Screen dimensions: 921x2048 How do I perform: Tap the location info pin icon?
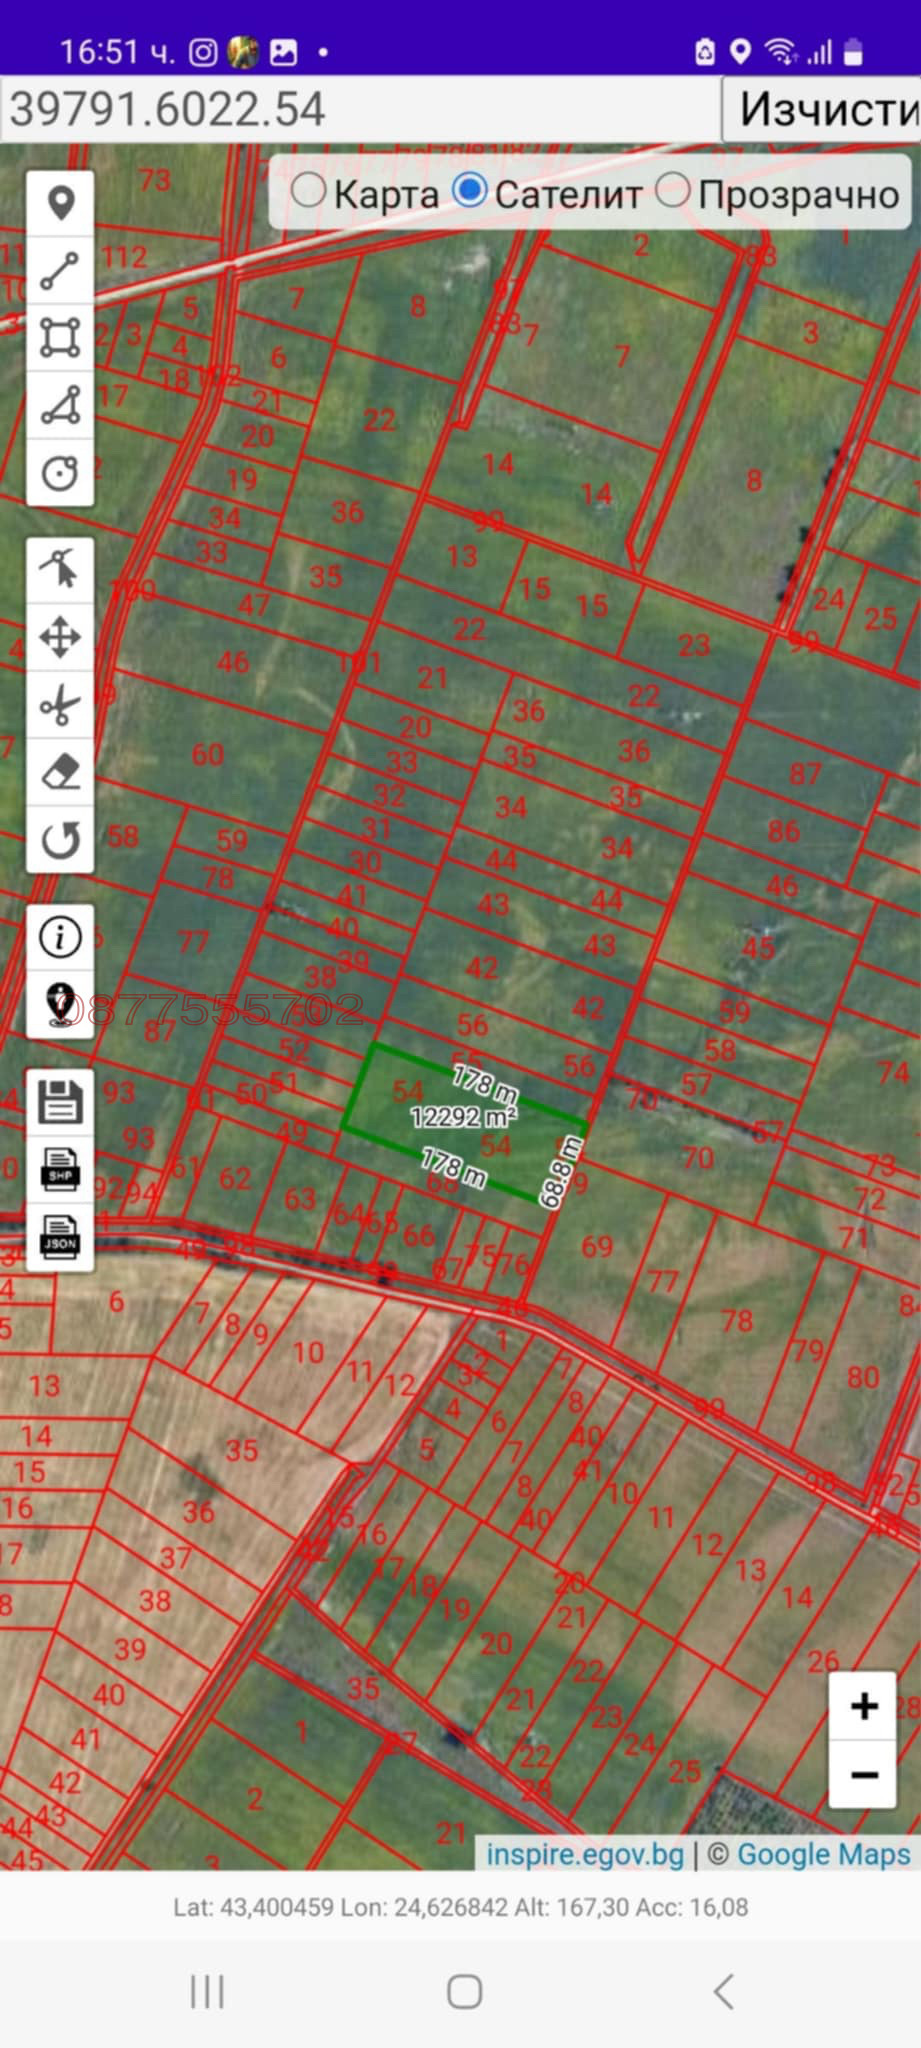[60, 1004]
